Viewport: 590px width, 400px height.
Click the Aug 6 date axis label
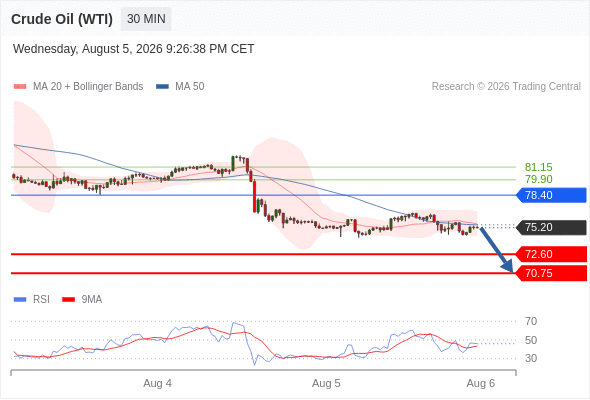[x=481, y=383]
